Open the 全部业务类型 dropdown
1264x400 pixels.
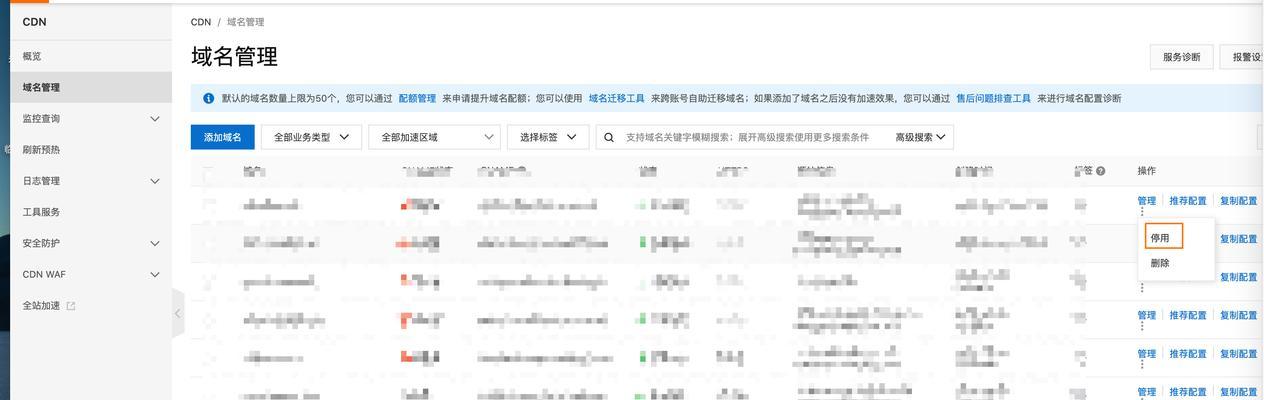pos(311,137)
